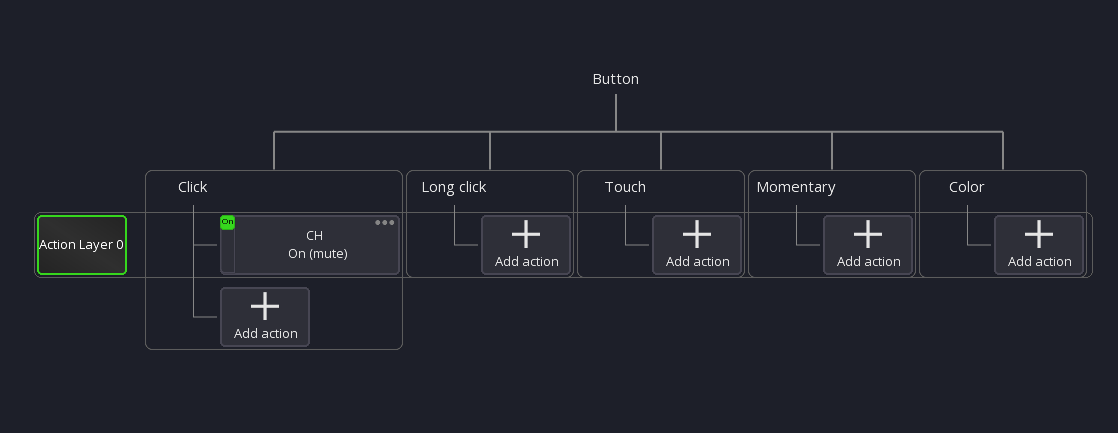Select the Color trigger heading
This screenshot has width=1118, height=433.
pyautogui.click(x=966, y=187)
